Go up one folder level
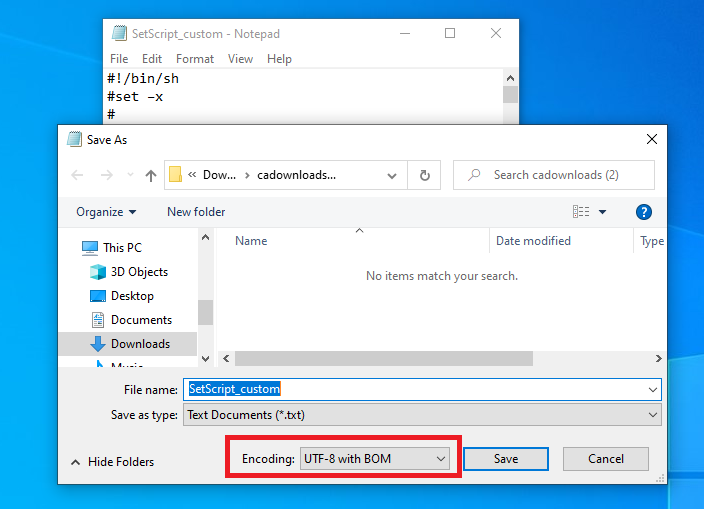 tap(151, 176)
